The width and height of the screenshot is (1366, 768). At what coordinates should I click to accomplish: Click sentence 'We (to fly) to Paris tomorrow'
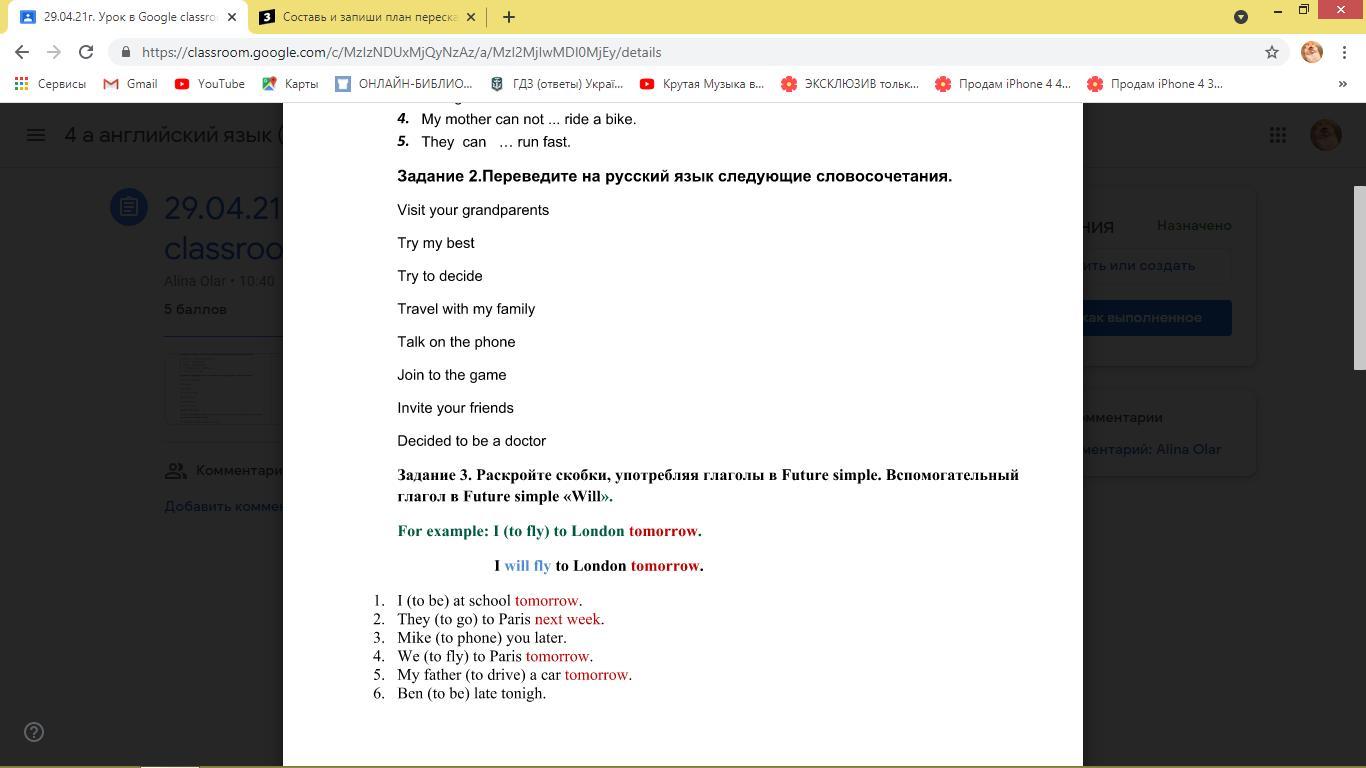tap(495, 656)
